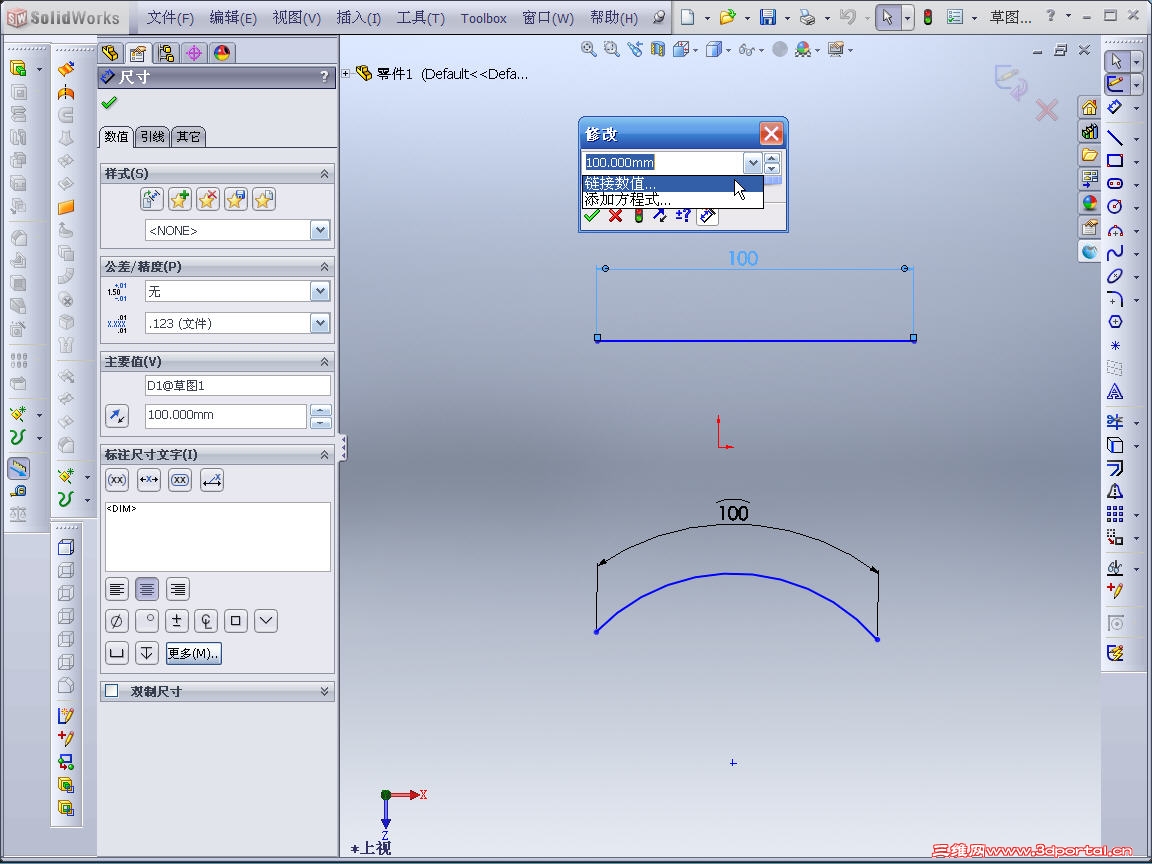1152x864 pixels.
Task: Open the <NONE> style dropdown
Action: (x=320, y=230)
